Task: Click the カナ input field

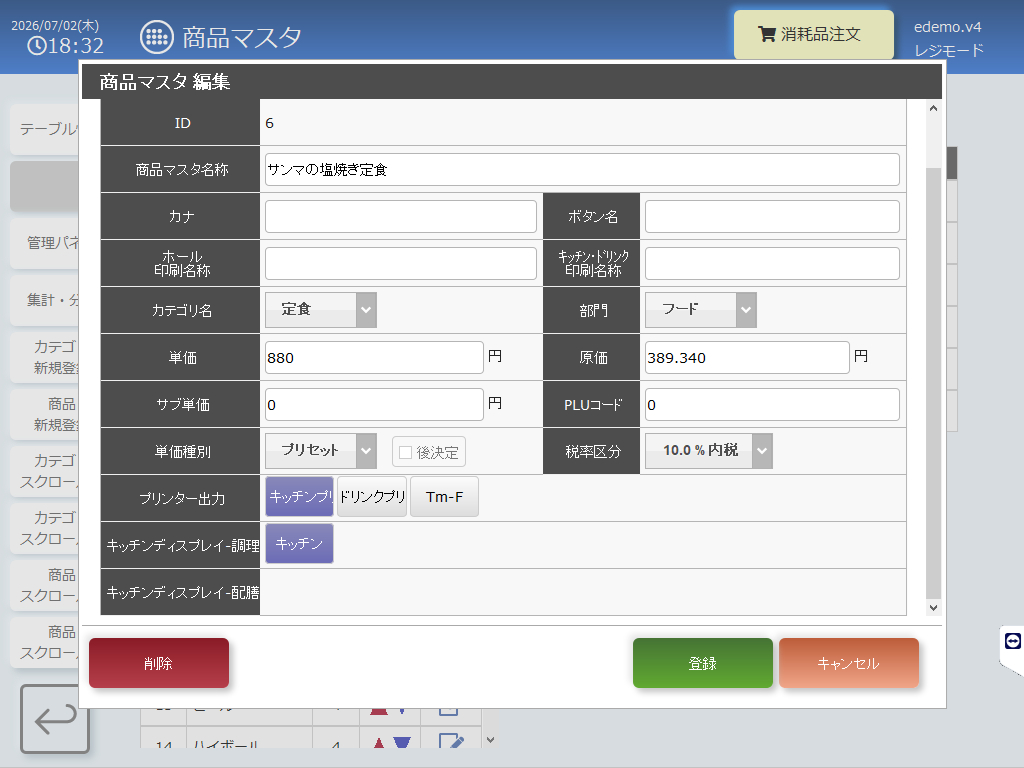Action: pyautogui.click(x=400, y=216)
